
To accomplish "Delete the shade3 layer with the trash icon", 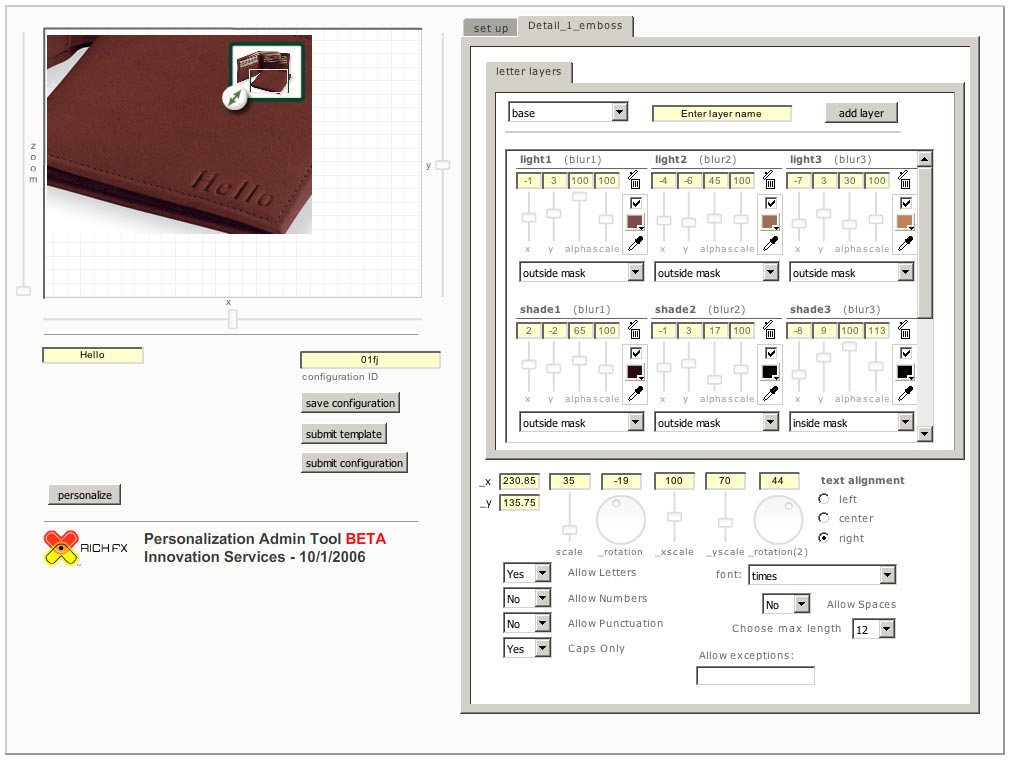I will click(x=904, y=329).
